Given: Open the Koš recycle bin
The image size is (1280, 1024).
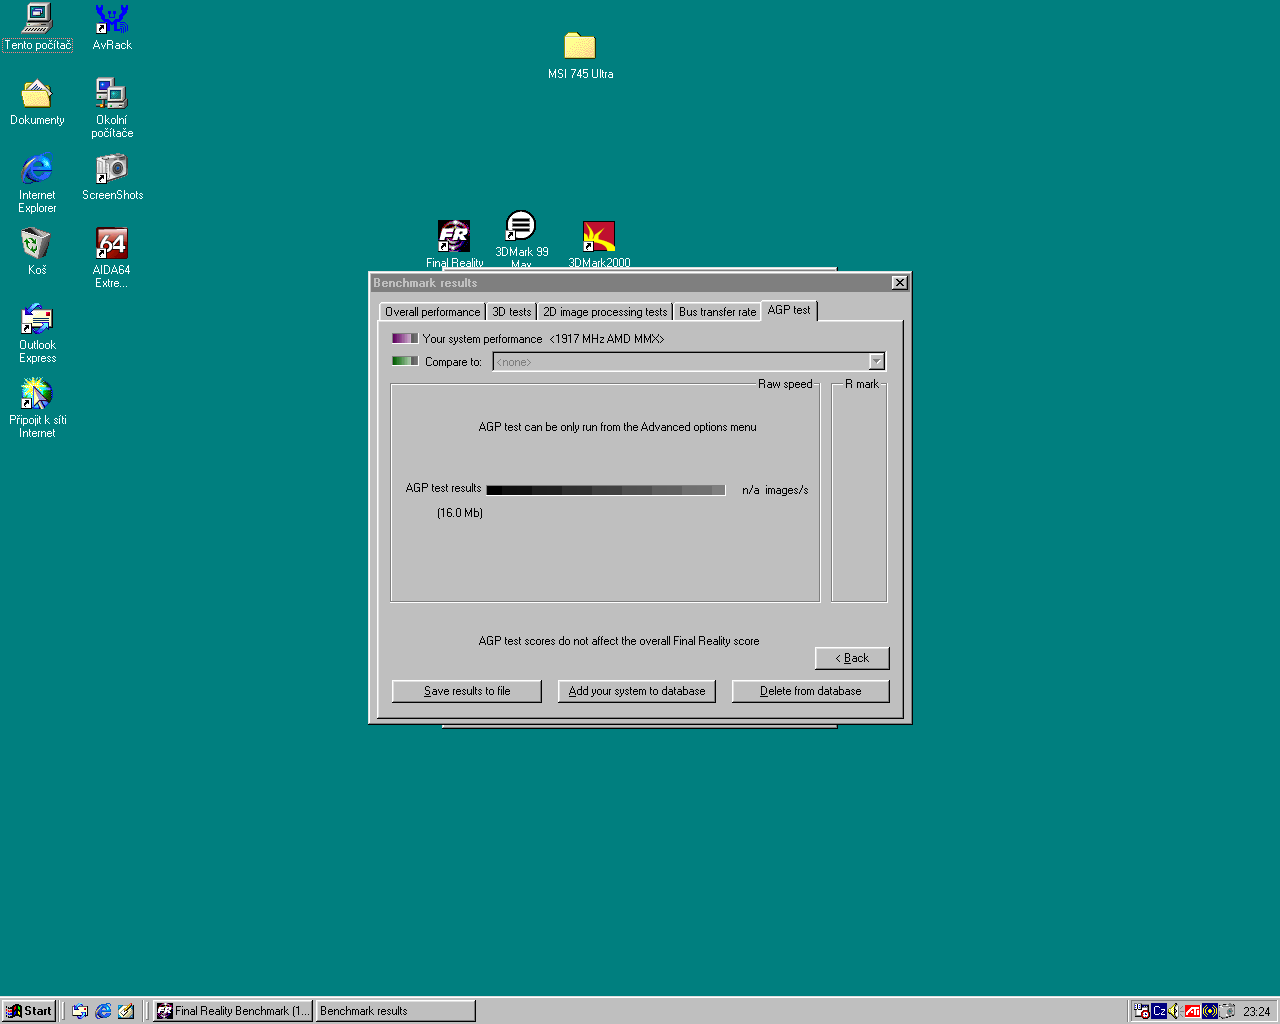Looking at the screenshot, I should 37,244.
